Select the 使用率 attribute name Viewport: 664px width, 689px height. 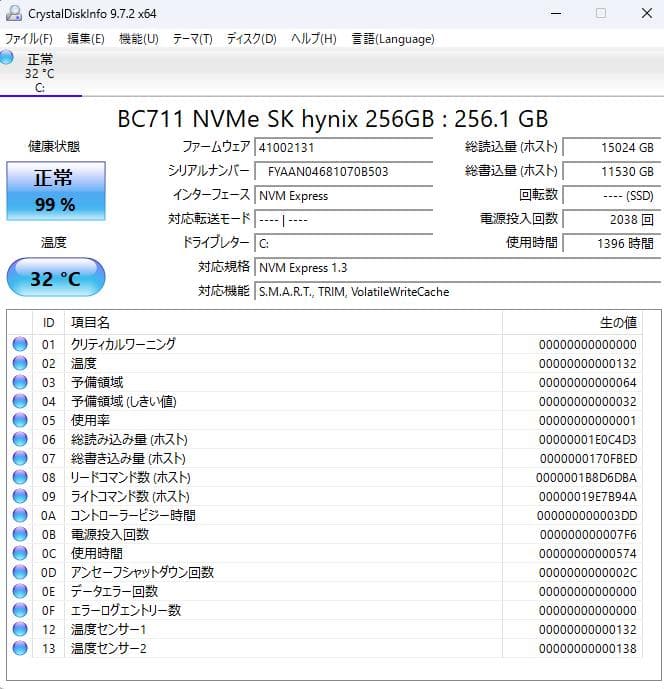pos(90,420)
